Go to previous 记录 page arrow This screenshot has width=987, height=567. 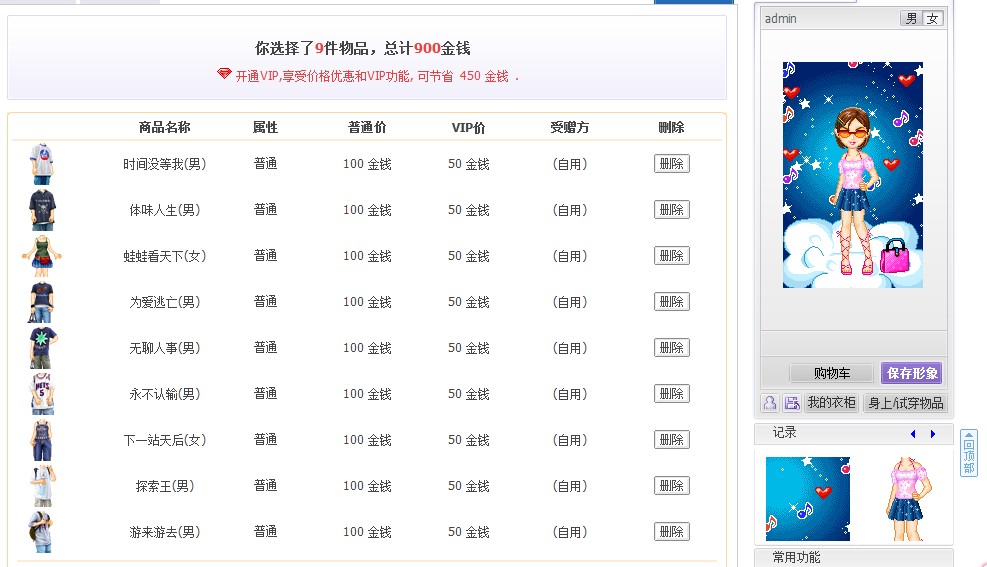913,434
